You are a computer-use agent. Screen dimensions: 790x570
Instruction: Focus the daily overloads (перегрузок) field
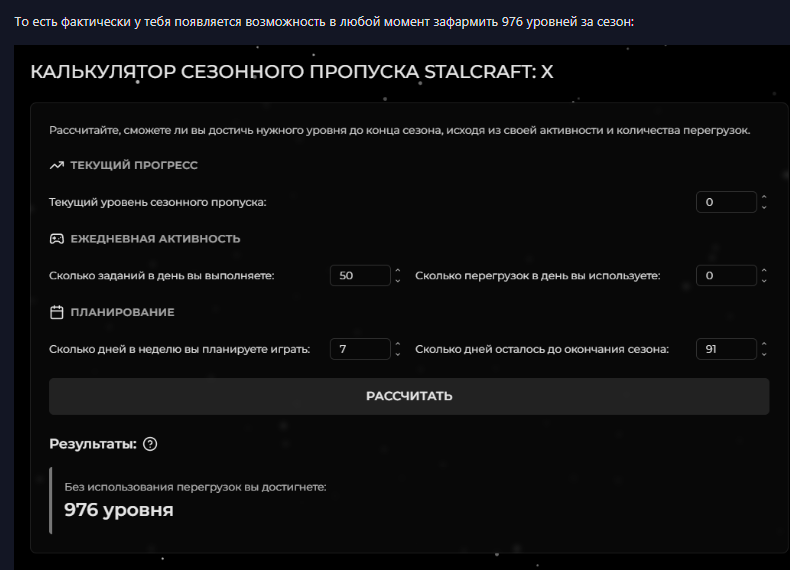(726, 276)
